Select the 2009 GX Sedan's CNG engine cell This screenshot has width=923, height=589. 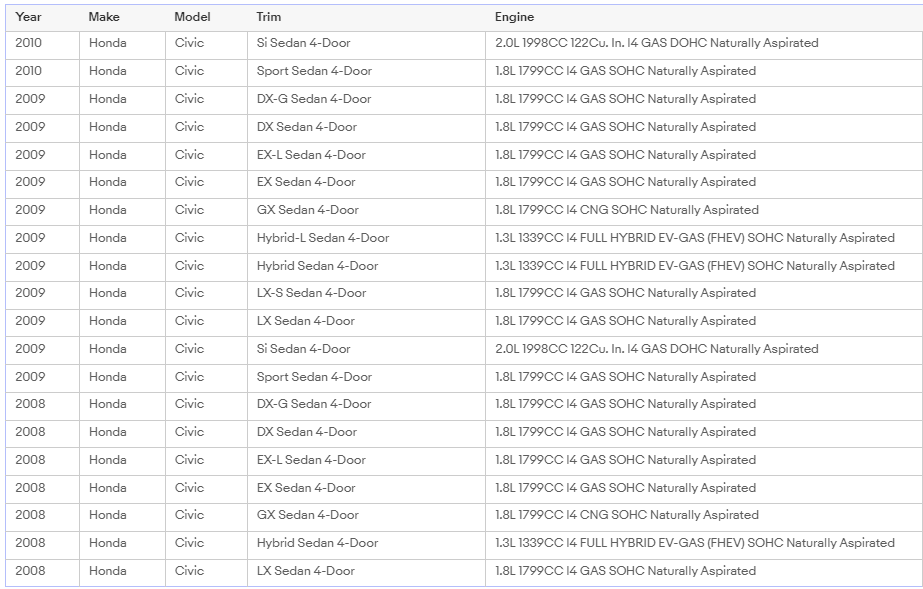pos(626,210)
